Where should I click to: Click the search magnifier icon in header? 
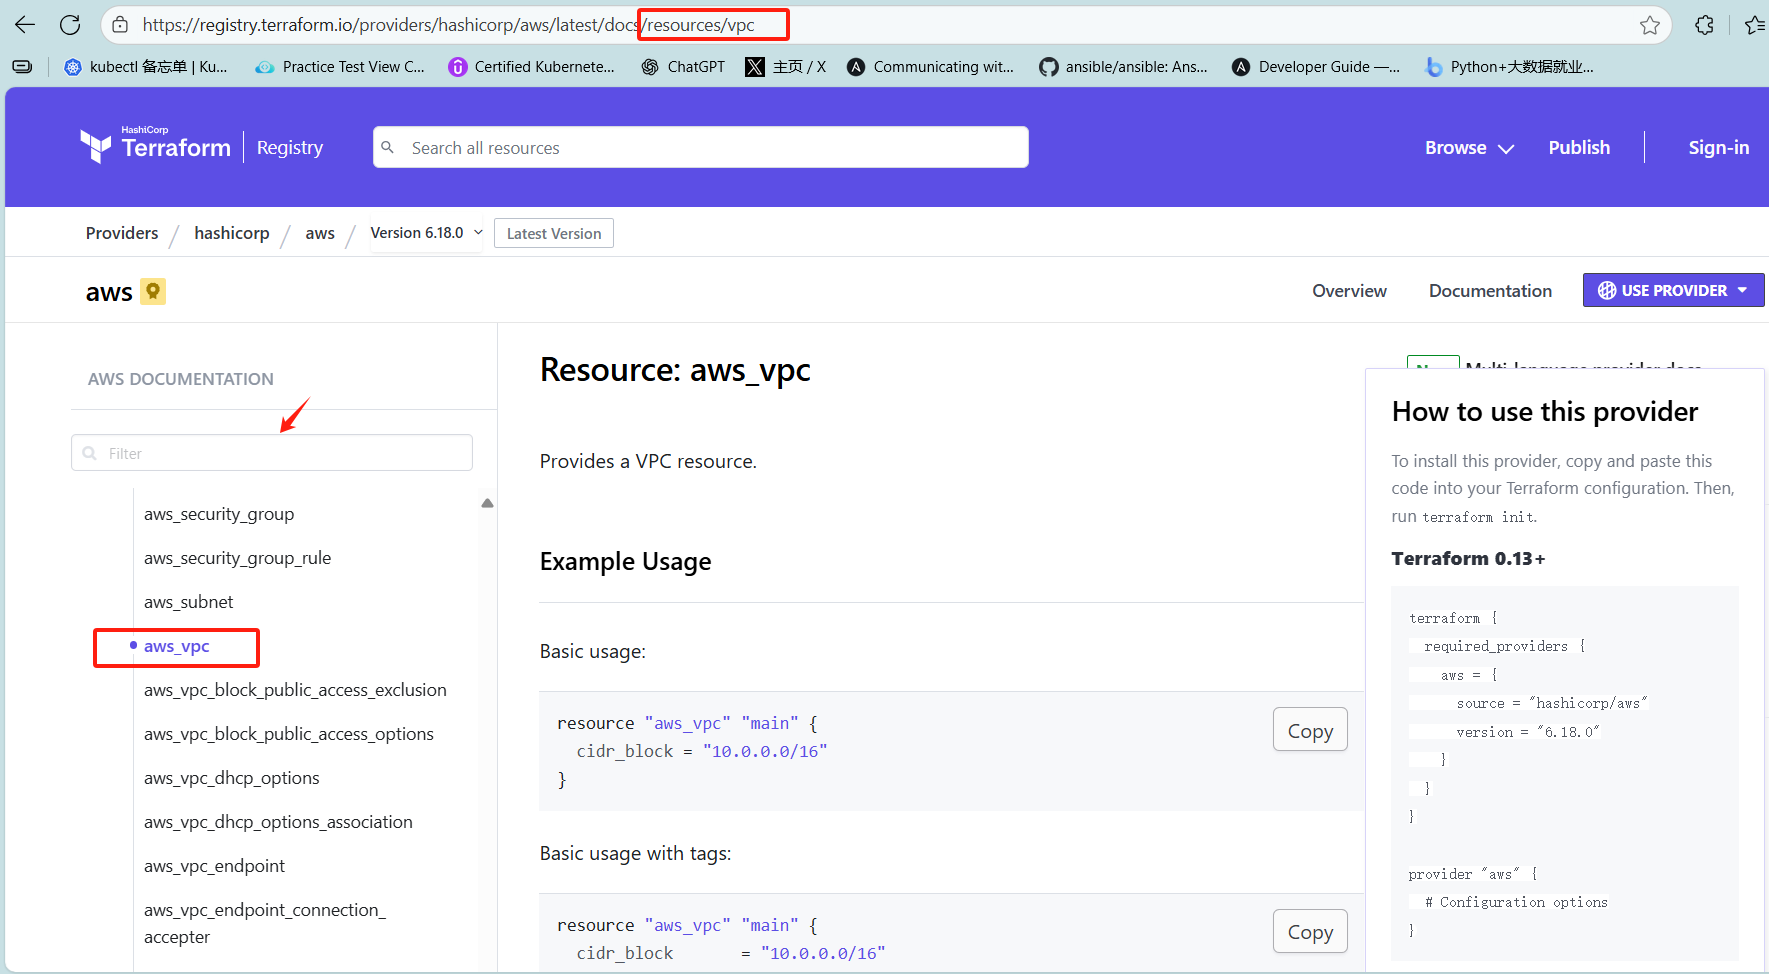[x=388, y=147]
